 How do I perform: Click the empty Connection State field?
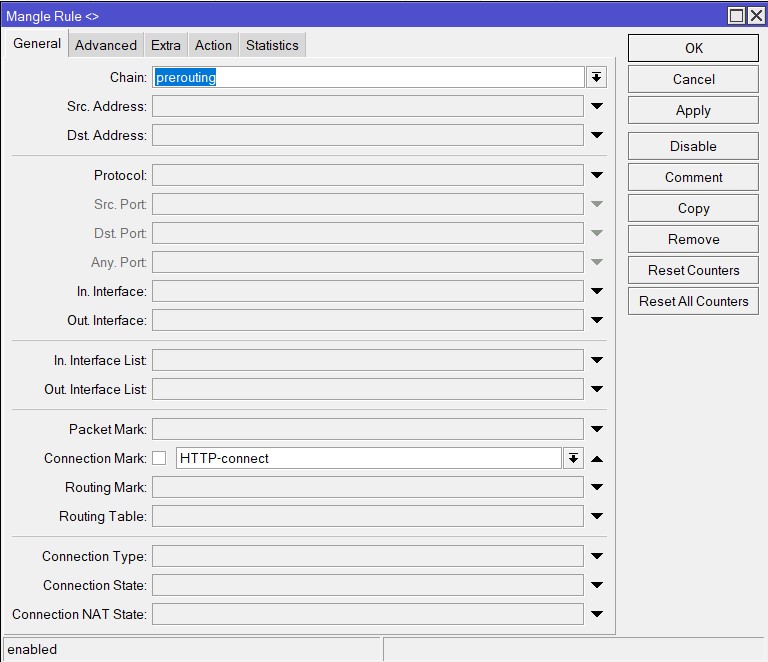pyautogui.click(x=368, y=585)
